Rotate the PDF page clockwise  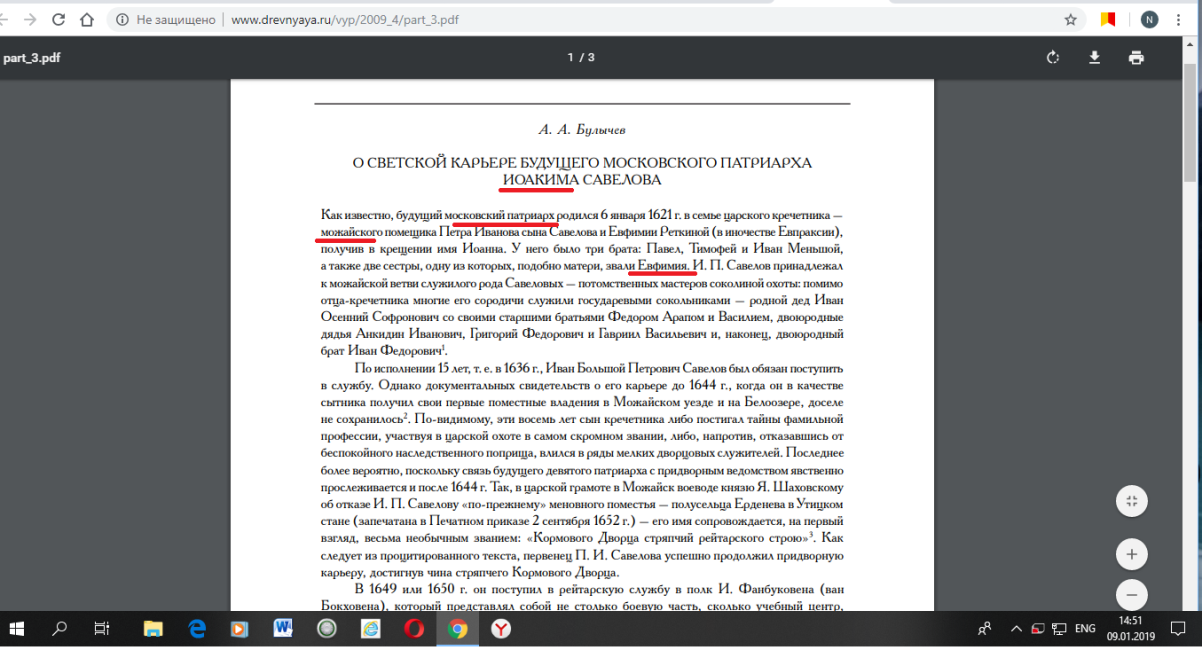click(x=1052, y=57)
